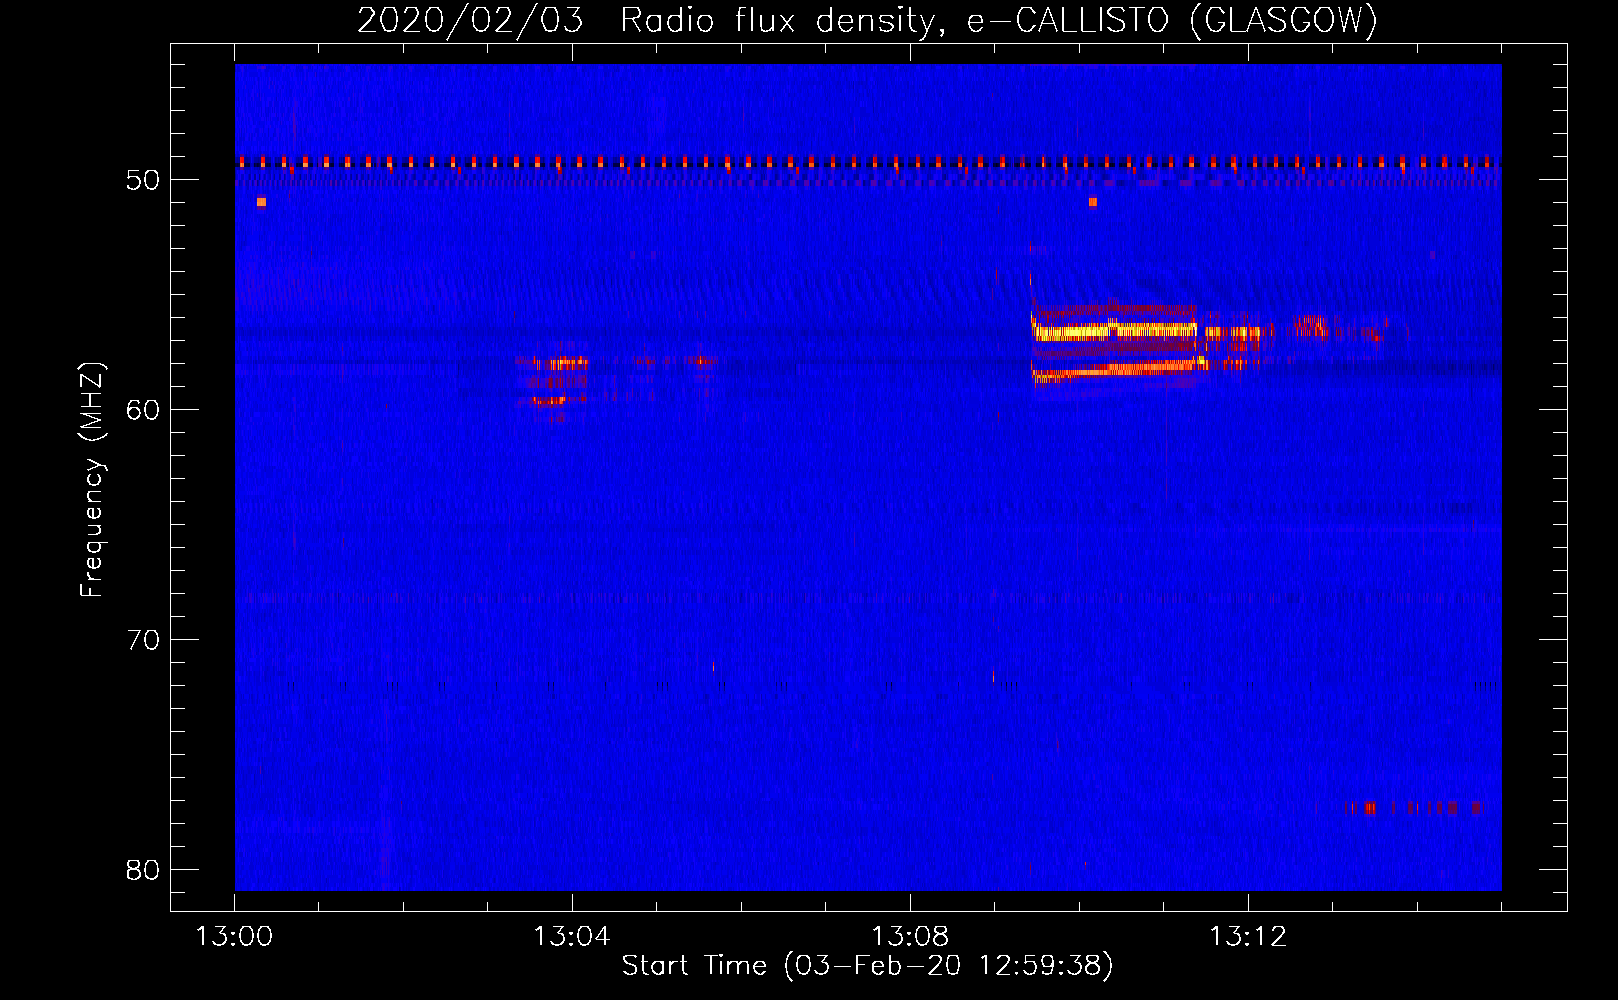The image size is (1618, 1000).
Task: Click the plot title "Radio flux density, e-CALLISTO (GLASGOW)"
Action: [x=999, y=20]
